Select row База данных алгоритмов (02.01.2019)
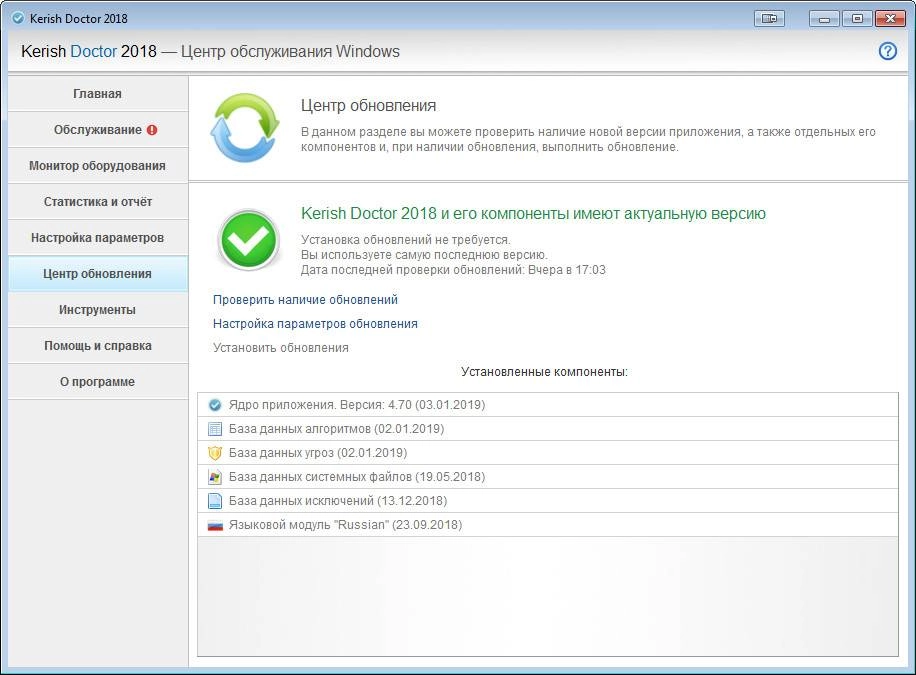 pyautogui.click(x=547, y=429)
